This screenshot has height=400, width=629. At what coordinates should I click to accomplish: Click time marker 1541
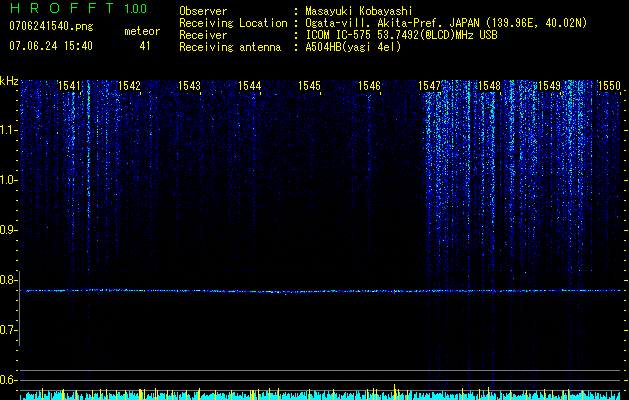point(69,86)
